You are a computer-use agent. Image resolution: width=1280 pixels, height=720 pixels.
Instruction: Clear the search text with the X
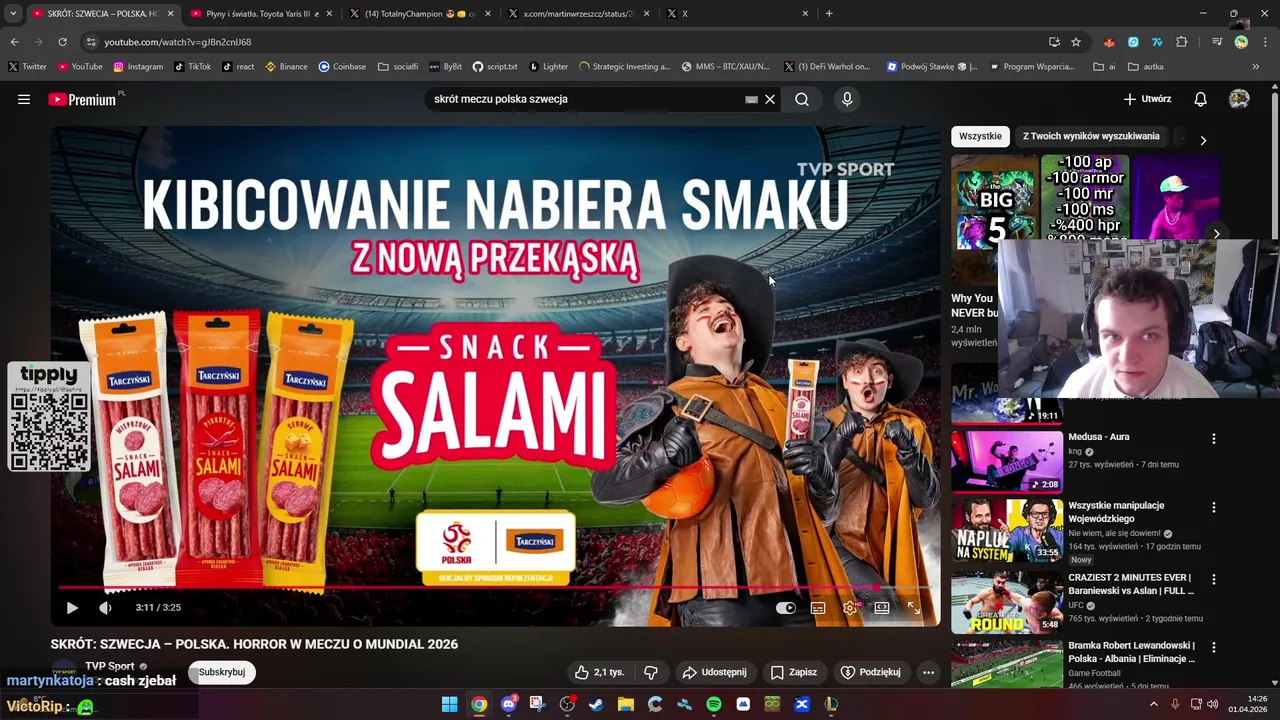point(770,99)
